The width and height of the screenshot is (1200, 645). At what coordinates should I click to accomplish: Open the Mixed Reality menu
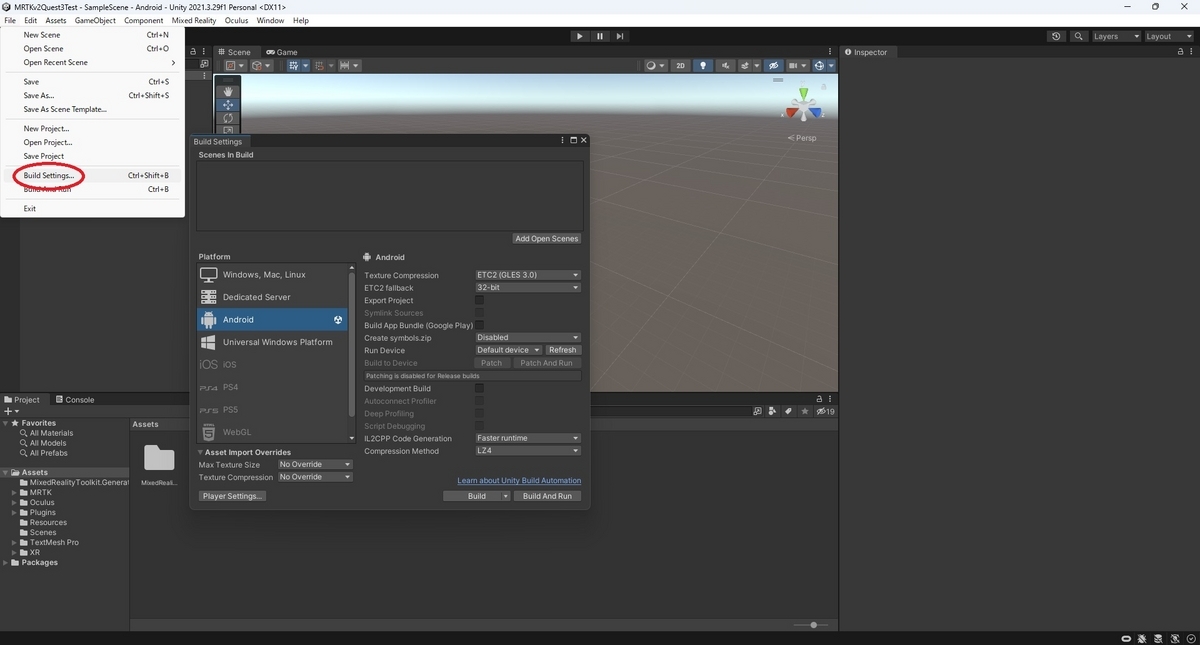tap(194, 20)
